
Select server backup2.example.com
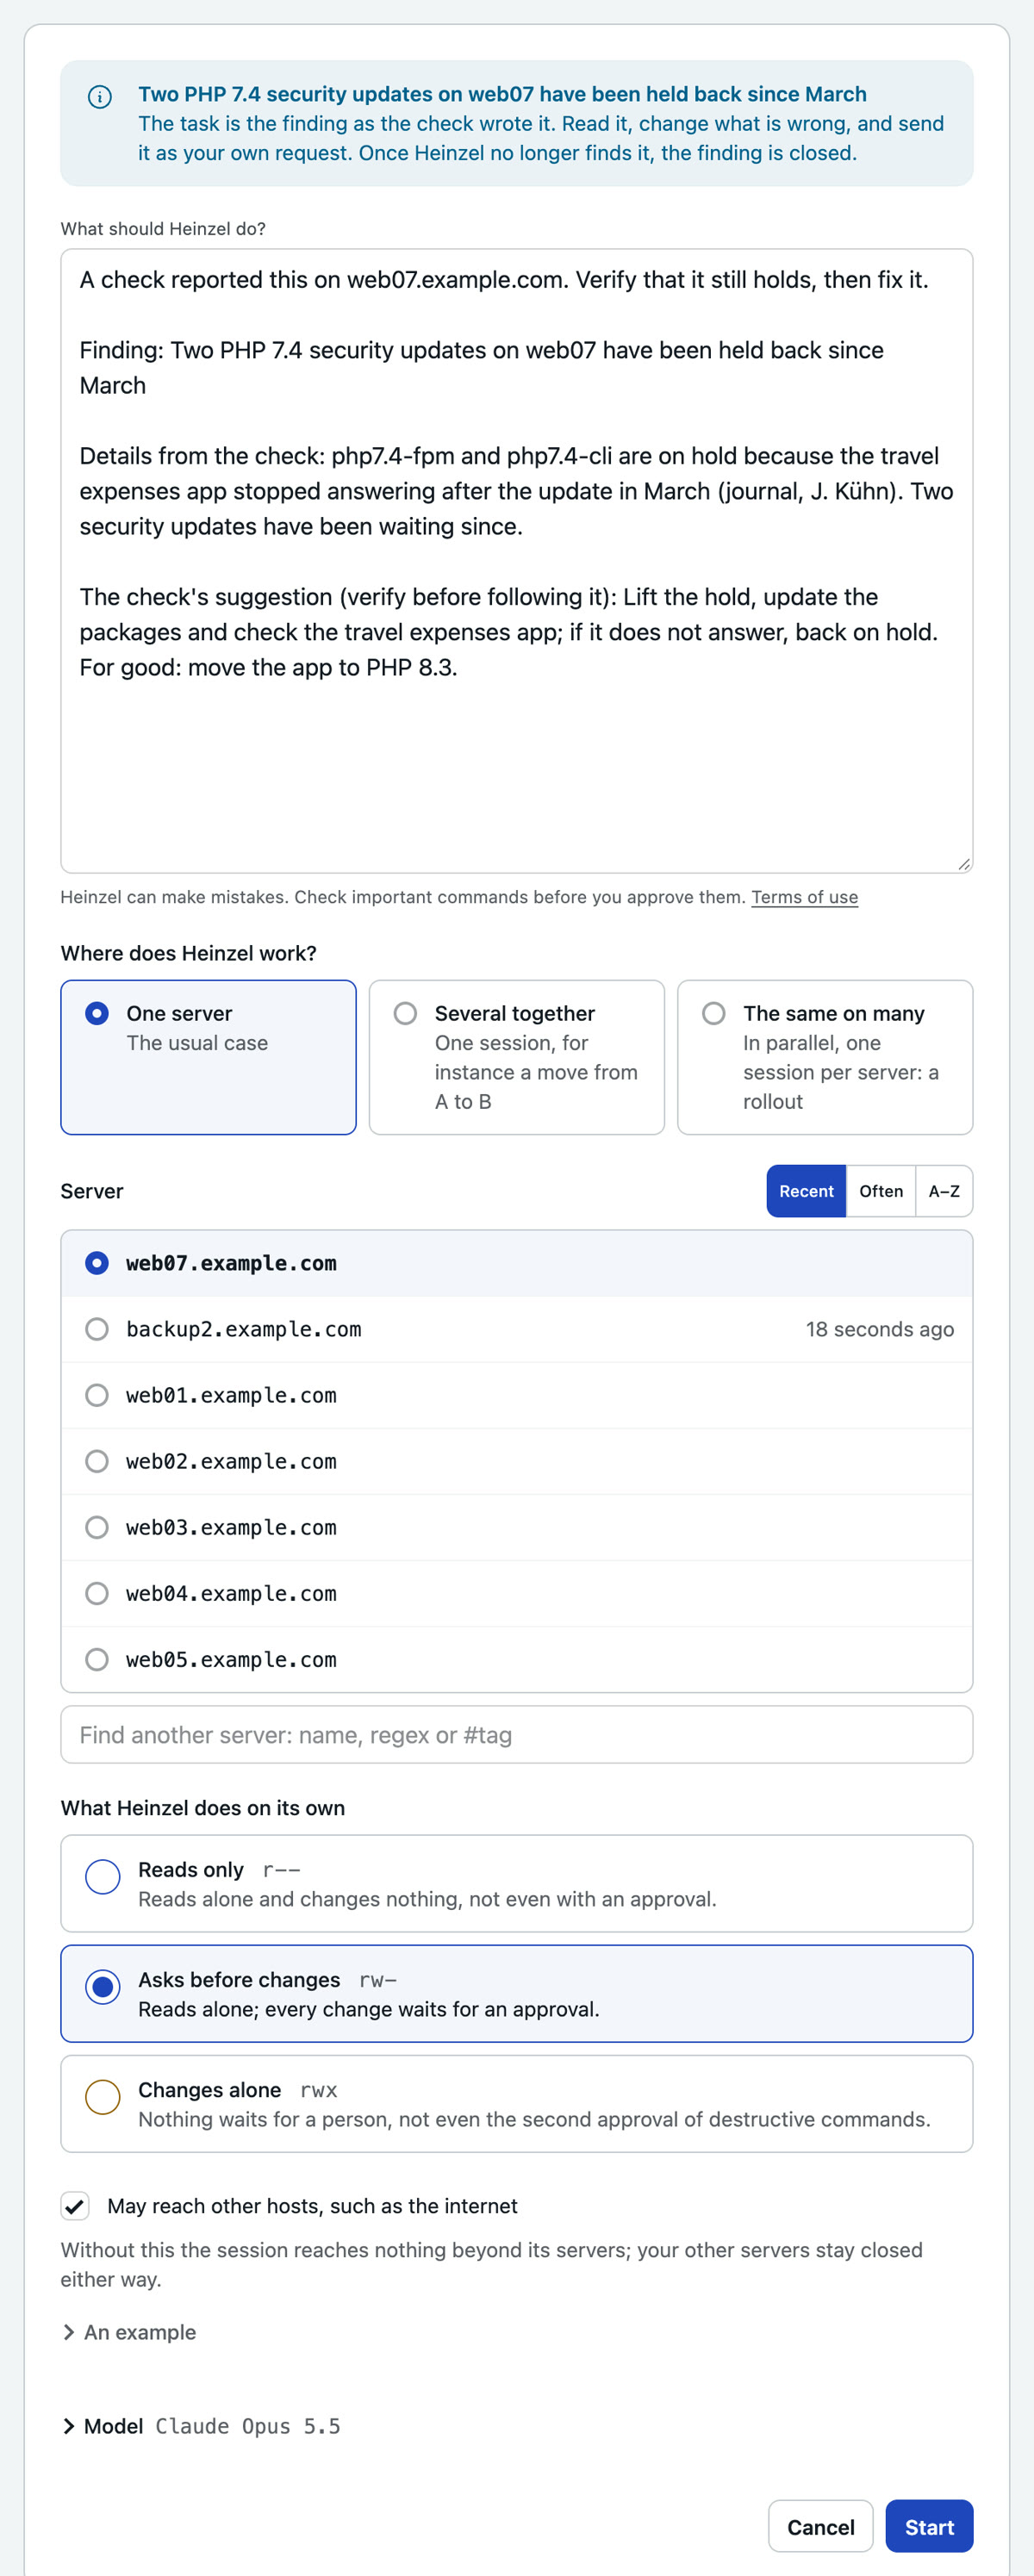tap(516, 1329)
